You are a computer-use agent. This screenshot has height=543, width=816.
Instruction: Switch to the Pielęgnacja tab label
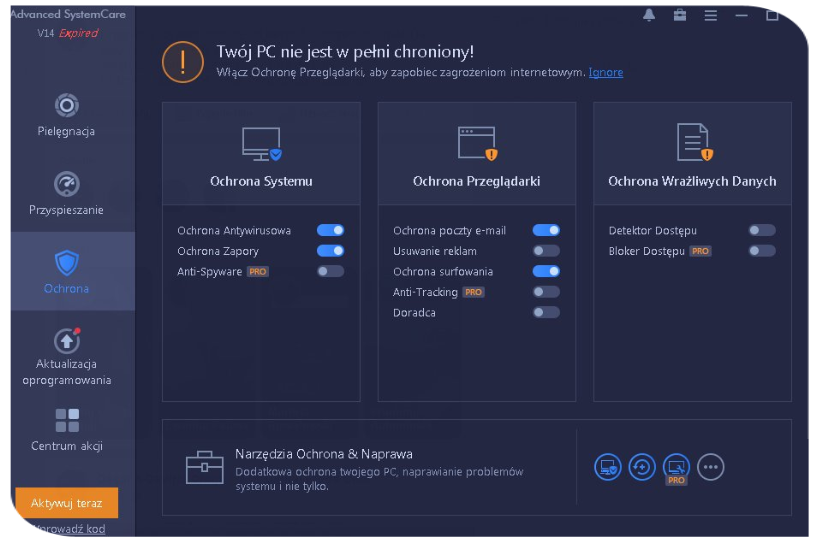click(66, 131)
